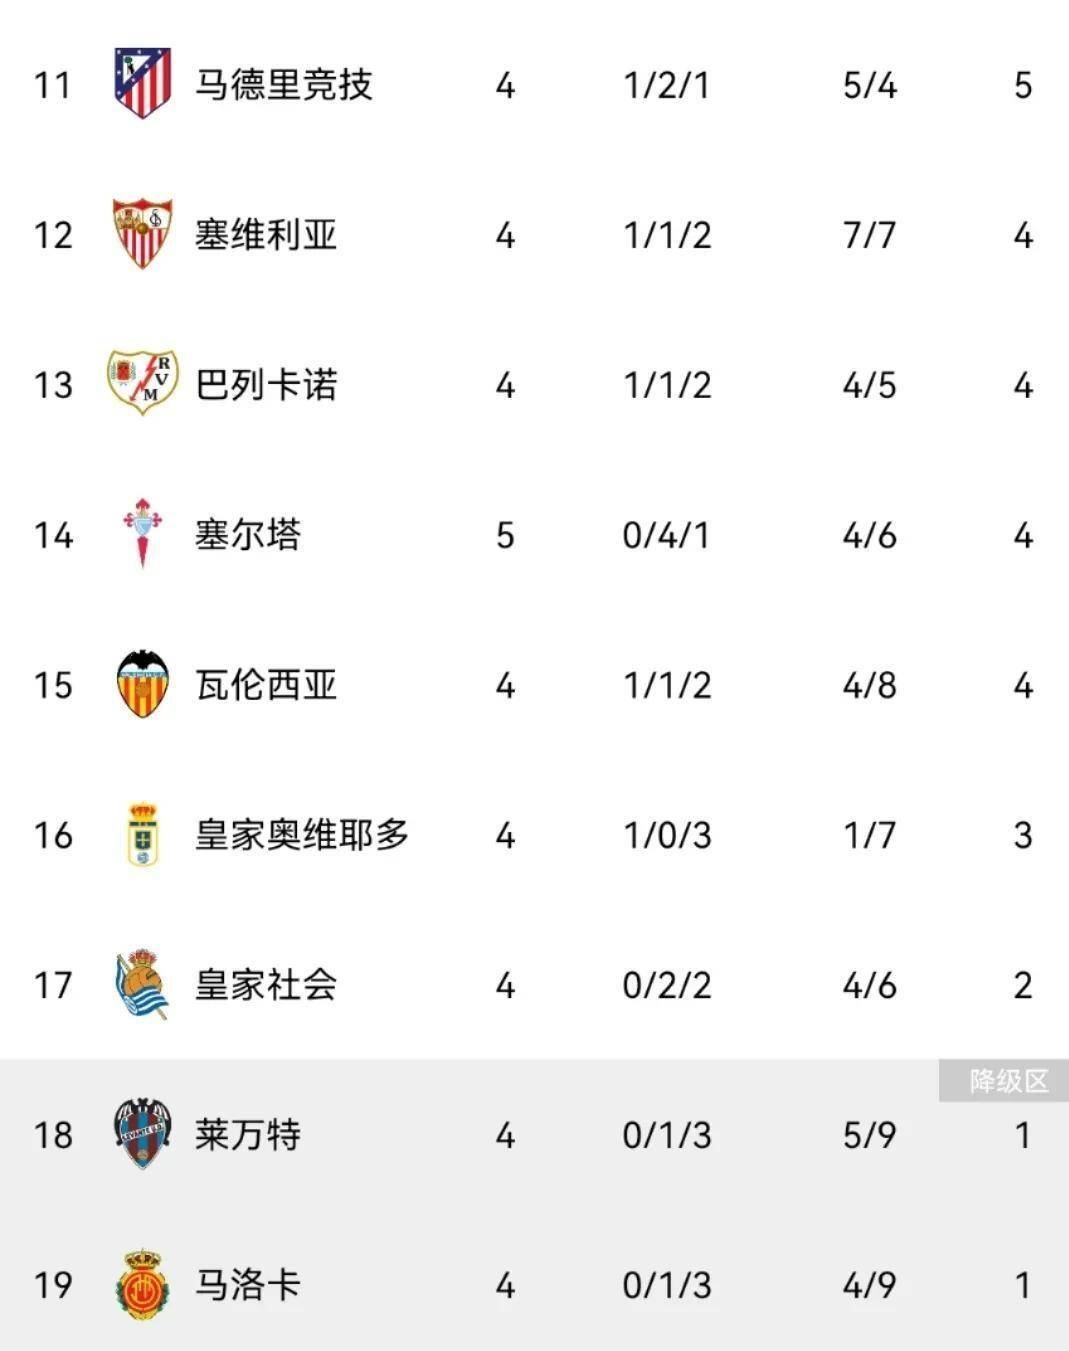Click rank number 11
The image size is (1069, 1351).
52,85
